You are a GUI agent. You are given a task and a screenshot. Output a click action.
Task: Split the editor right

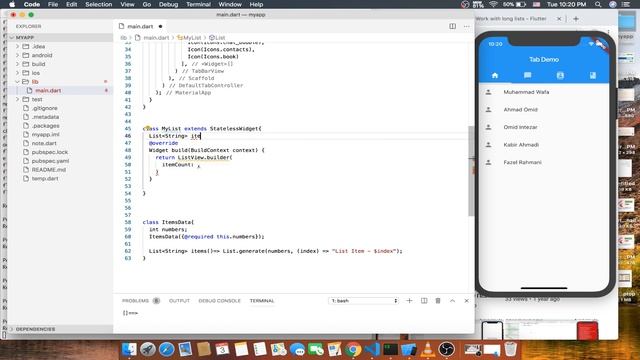point(452,26)
